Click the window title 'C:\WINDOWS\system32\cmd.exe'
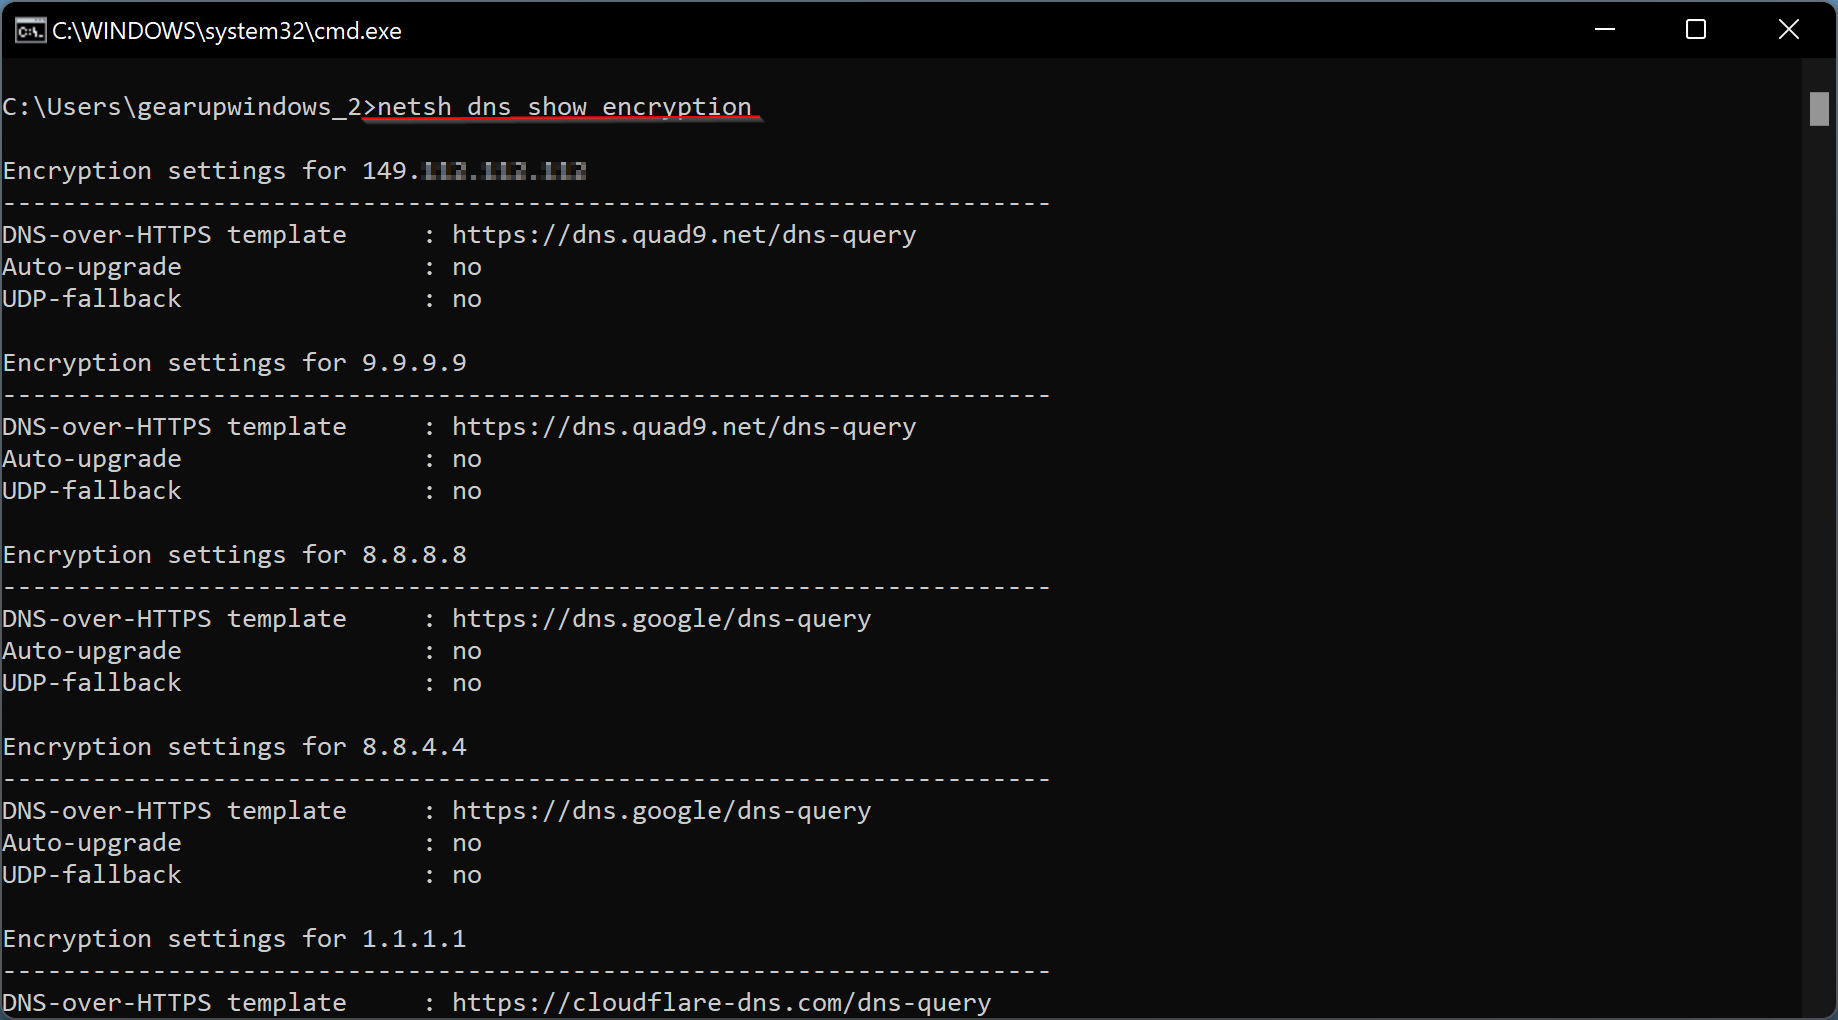This screenshot has height=1020, width=1838. point(227,31)
